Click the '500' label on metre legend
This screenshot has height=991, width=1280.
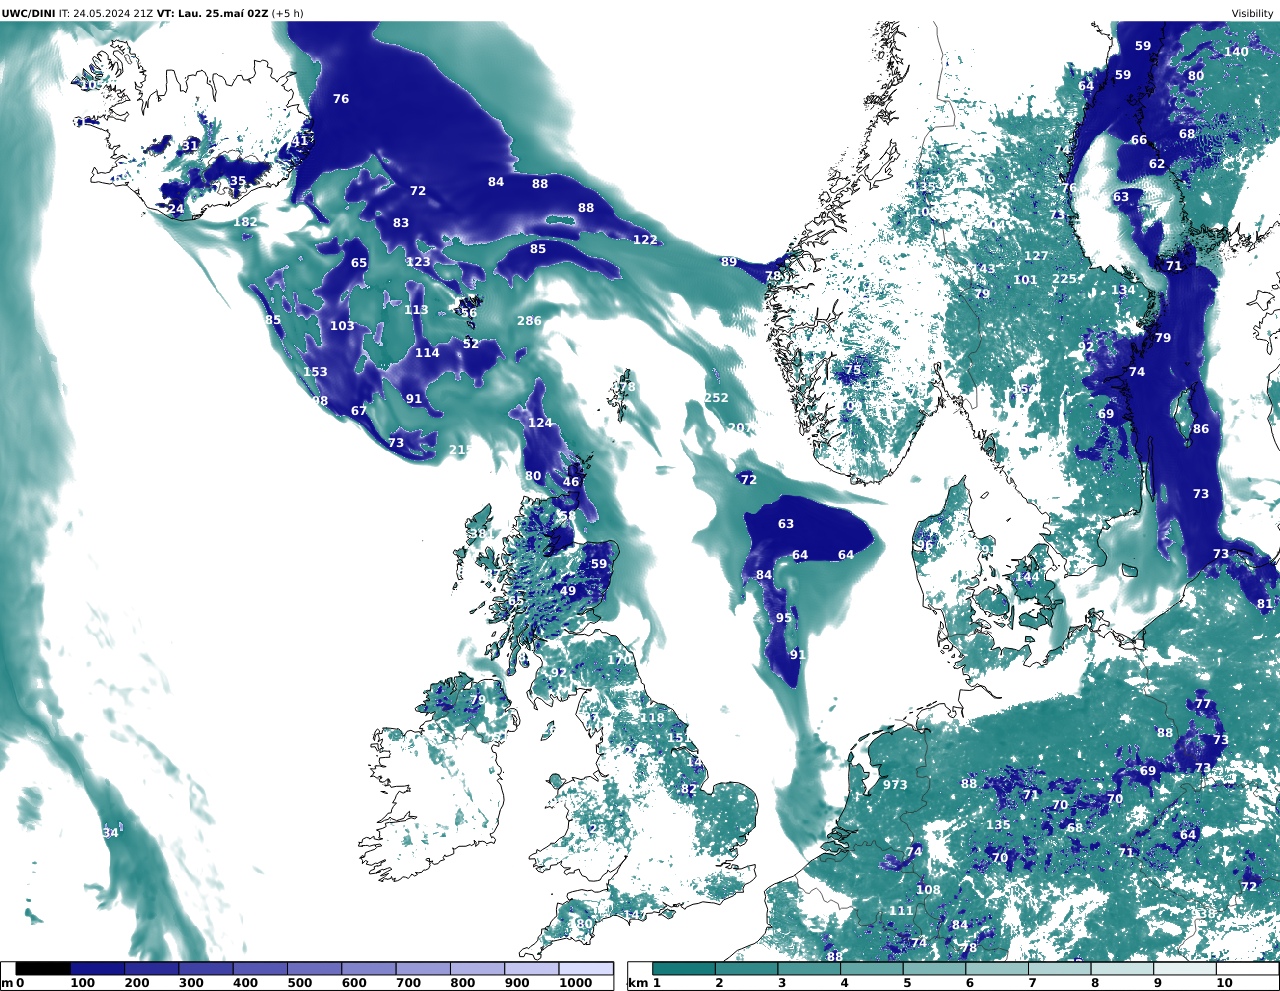point(300,983)
